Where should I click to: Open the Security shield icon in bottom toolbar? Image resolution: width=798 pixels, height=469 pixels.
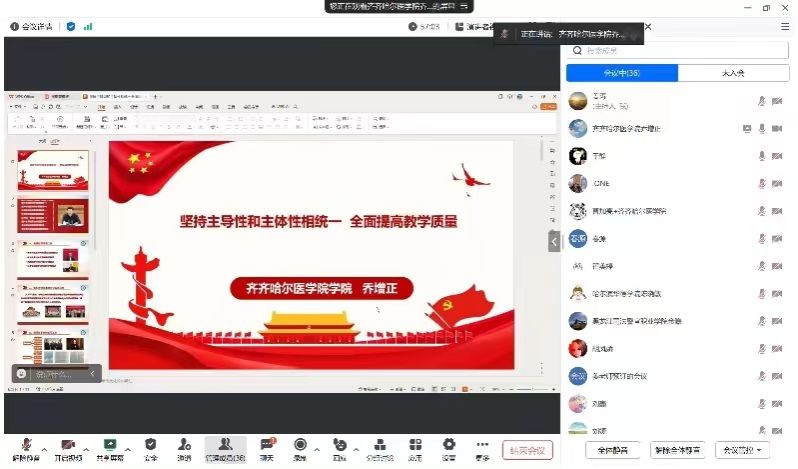[150, 445]
